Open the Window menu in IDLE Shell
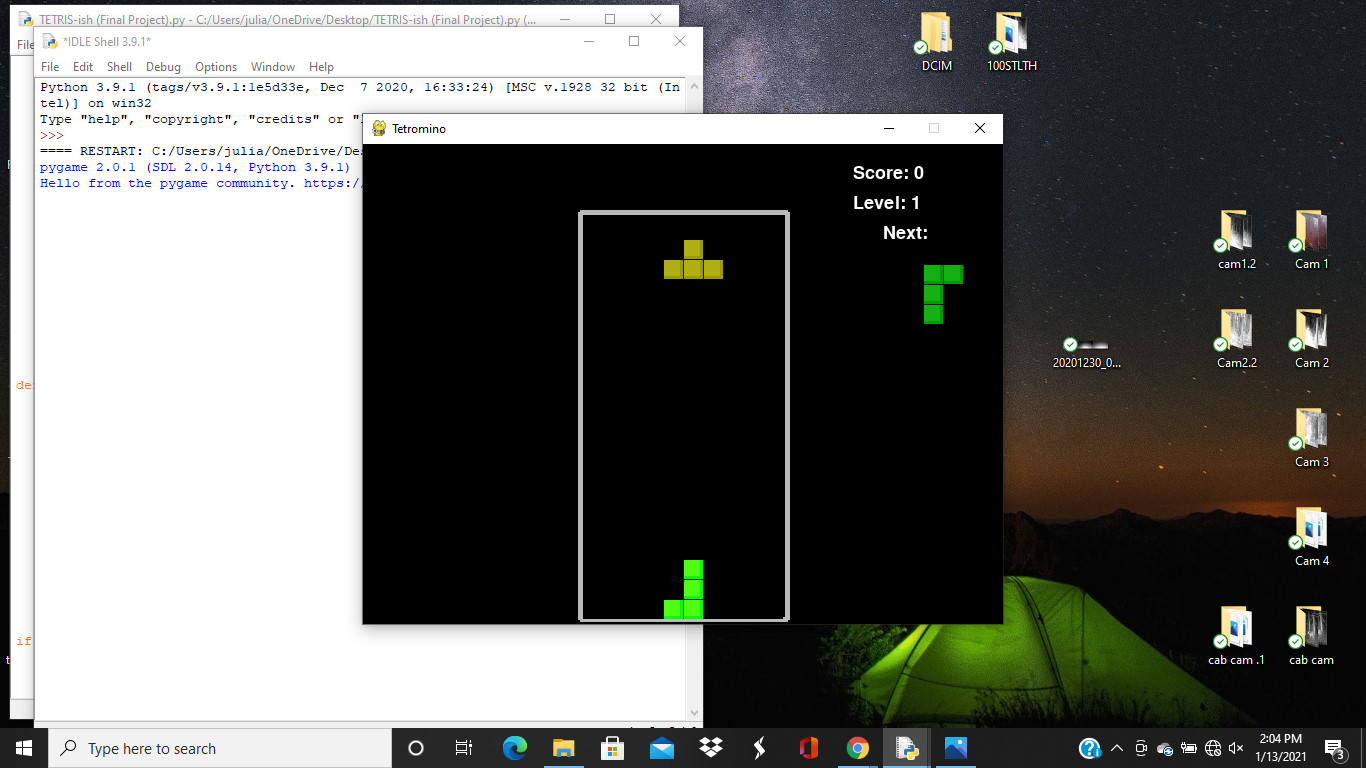1366x768 pixels. click(273, 67)
